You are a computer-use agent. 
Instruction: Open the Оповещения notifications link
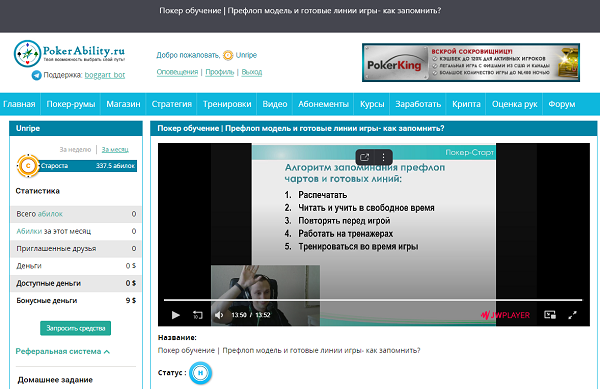coord(177,72)
